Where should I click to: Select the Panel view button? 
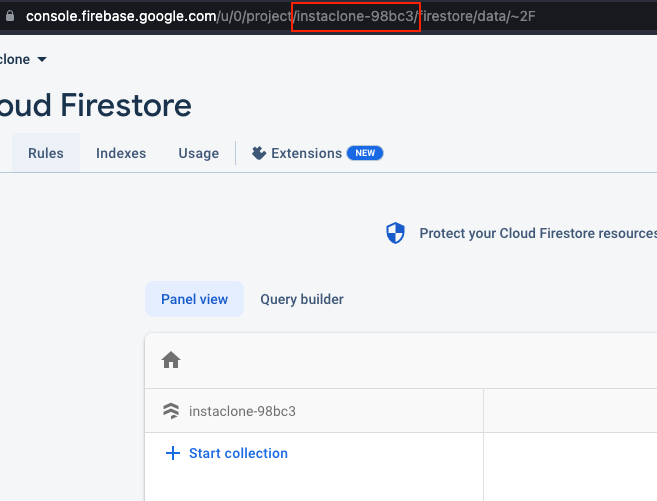pyautogui.click(x=194, y=299)
